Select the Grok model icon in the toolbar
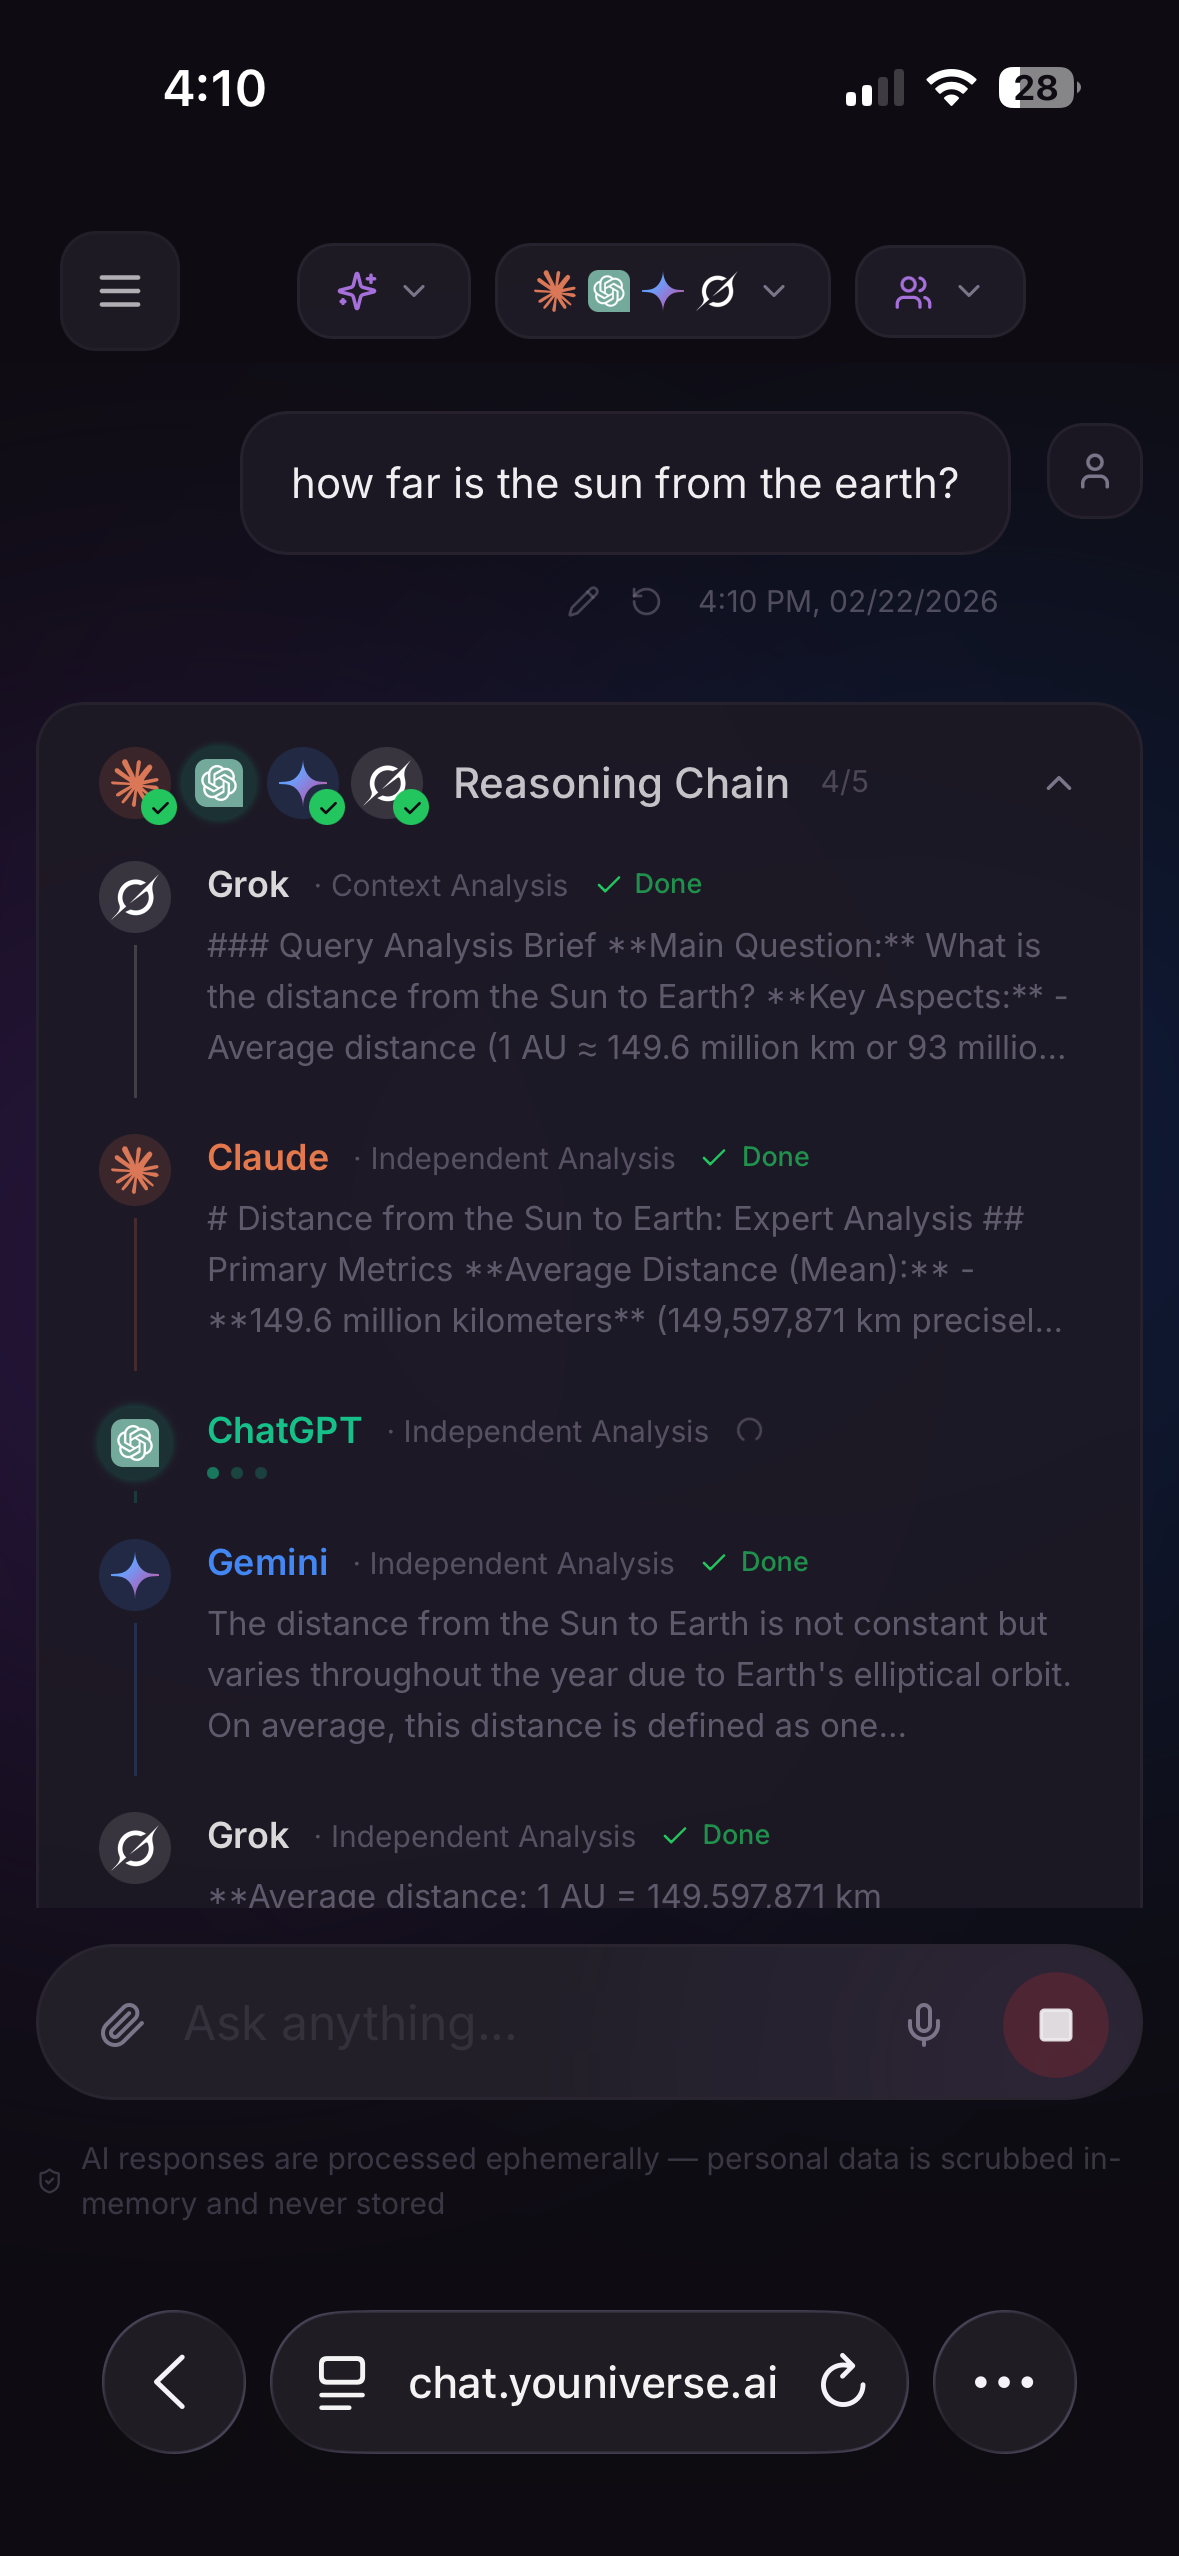This screenshot has height=2556, width=1179. 718,291
